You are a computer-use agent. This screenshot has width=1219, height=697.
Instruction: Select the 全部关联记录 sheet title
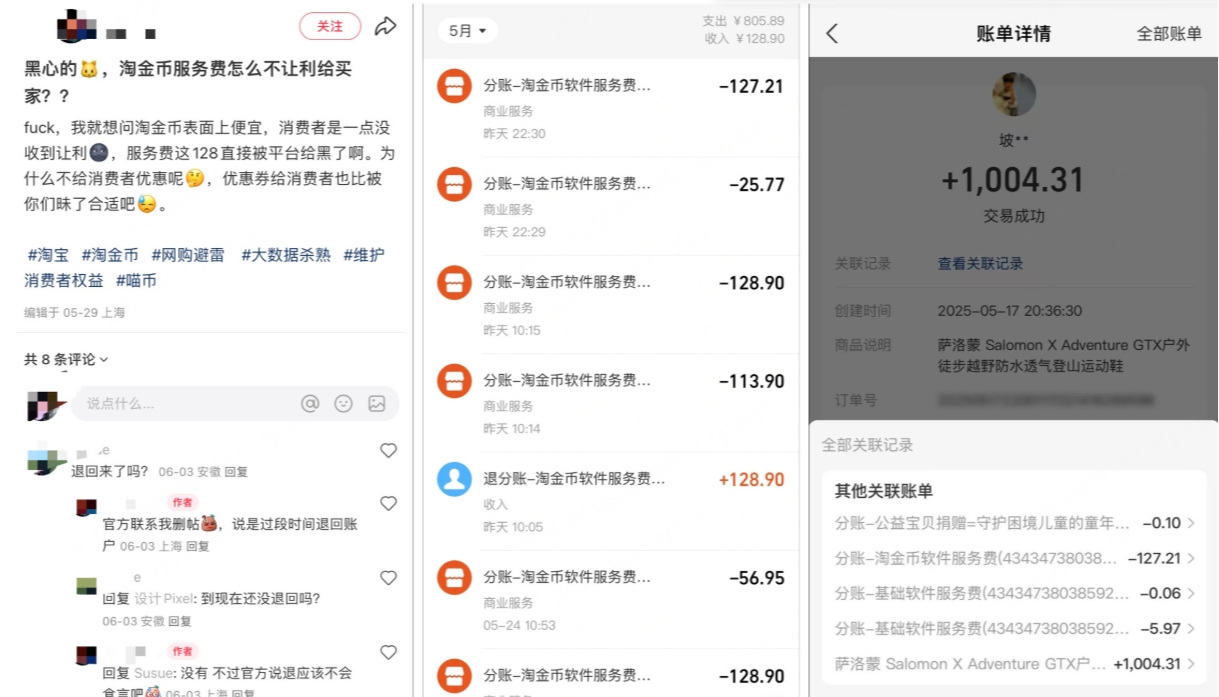867,445
